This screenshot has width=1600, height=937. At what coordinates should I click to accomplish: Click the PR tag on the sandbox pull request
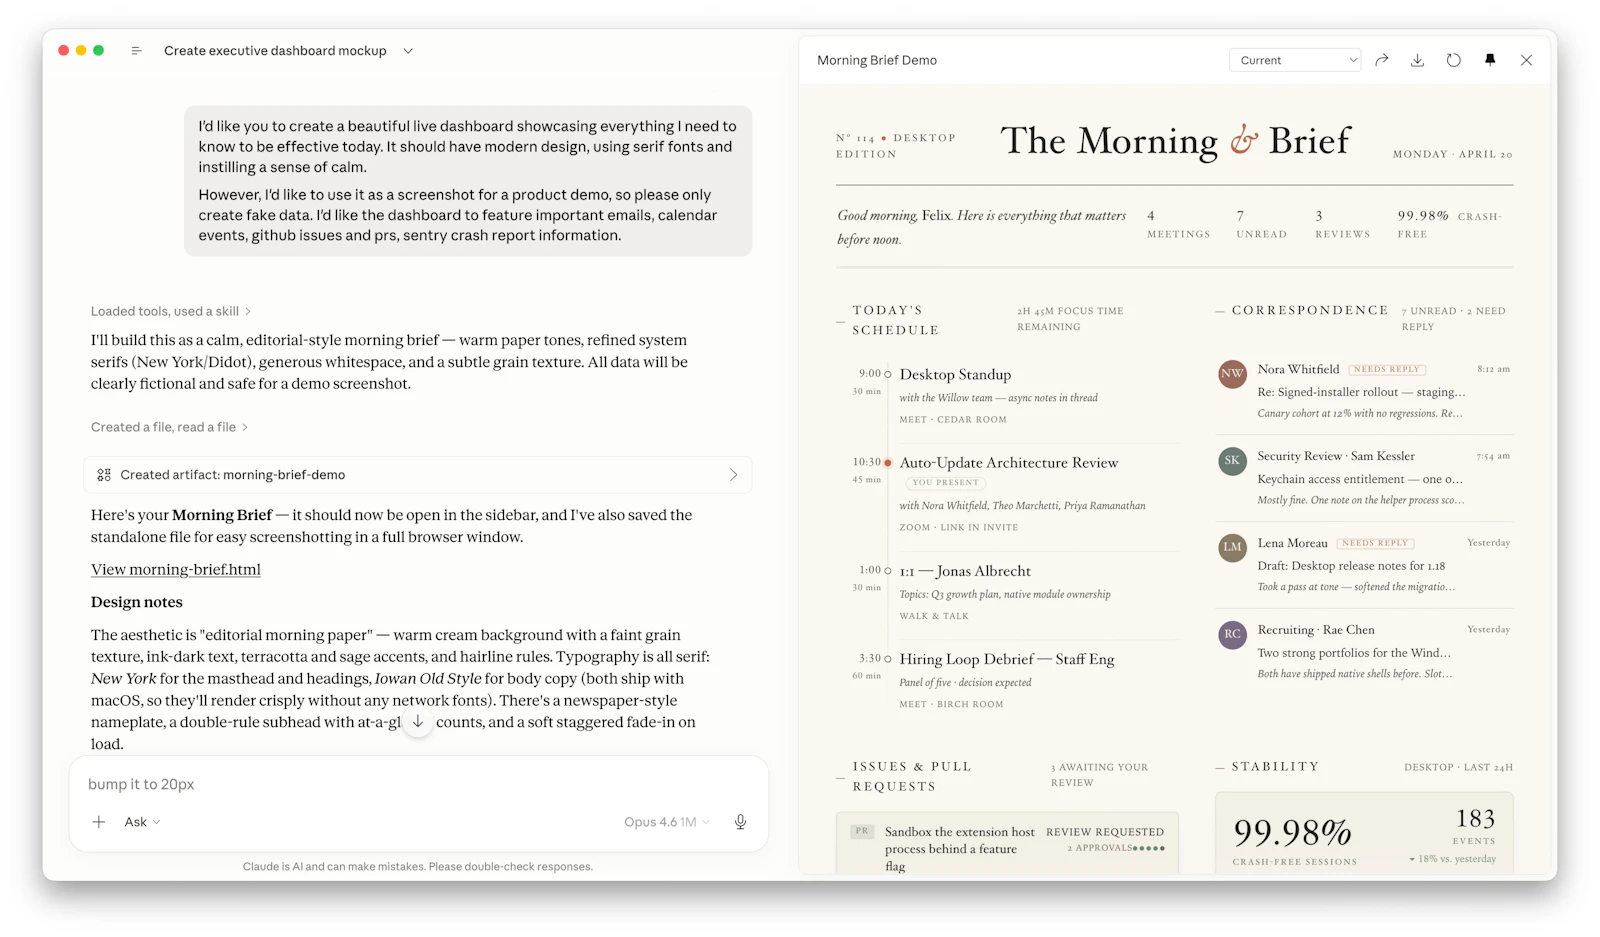click(x=862, y=831)
